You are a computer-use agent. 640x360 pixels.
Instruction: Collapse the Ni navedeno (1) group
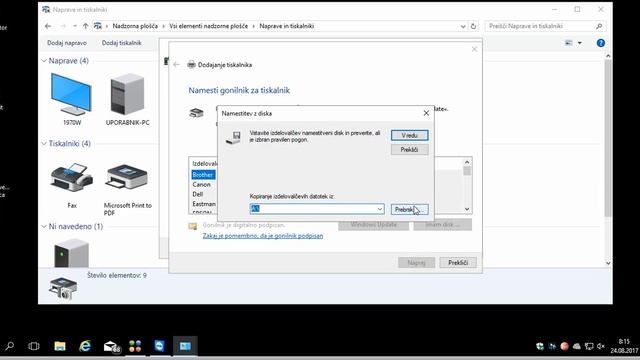click(x=44, y=227)
